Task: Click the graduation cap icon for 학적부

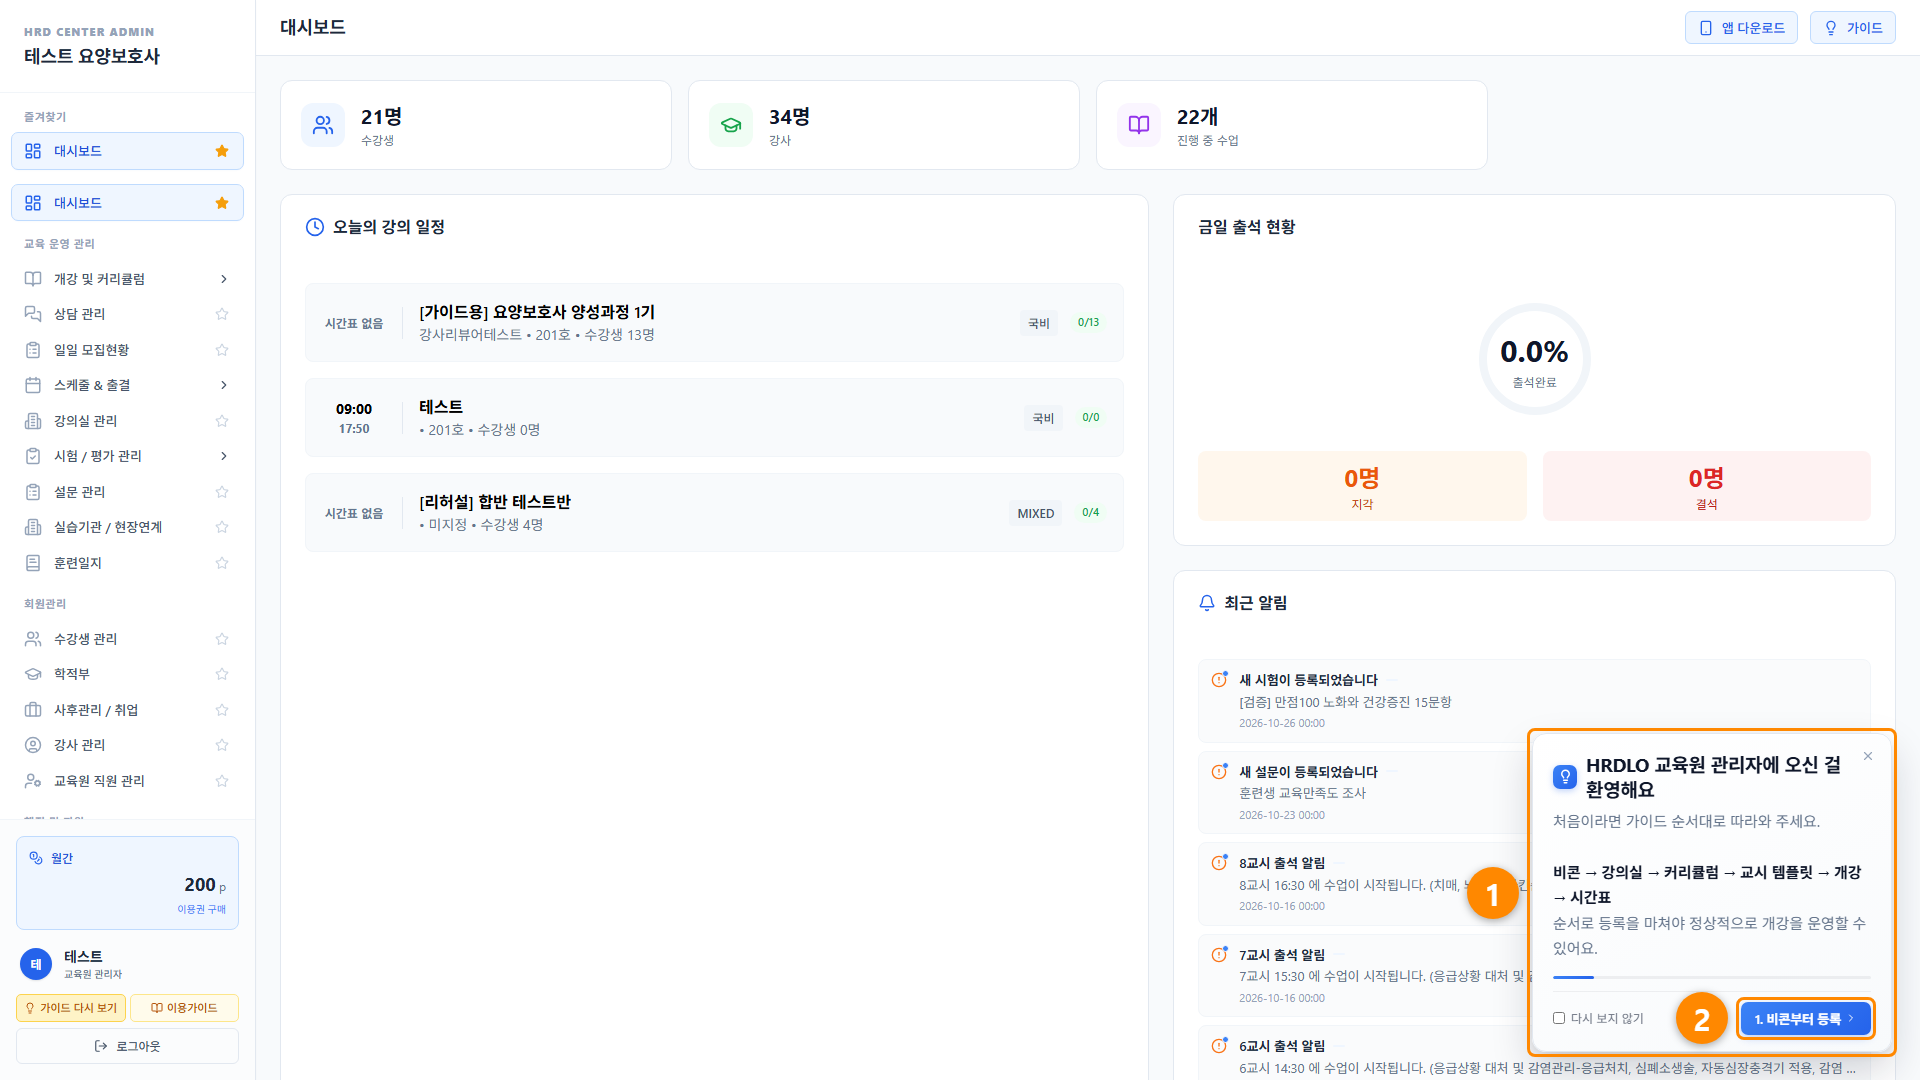Action: 33,674
